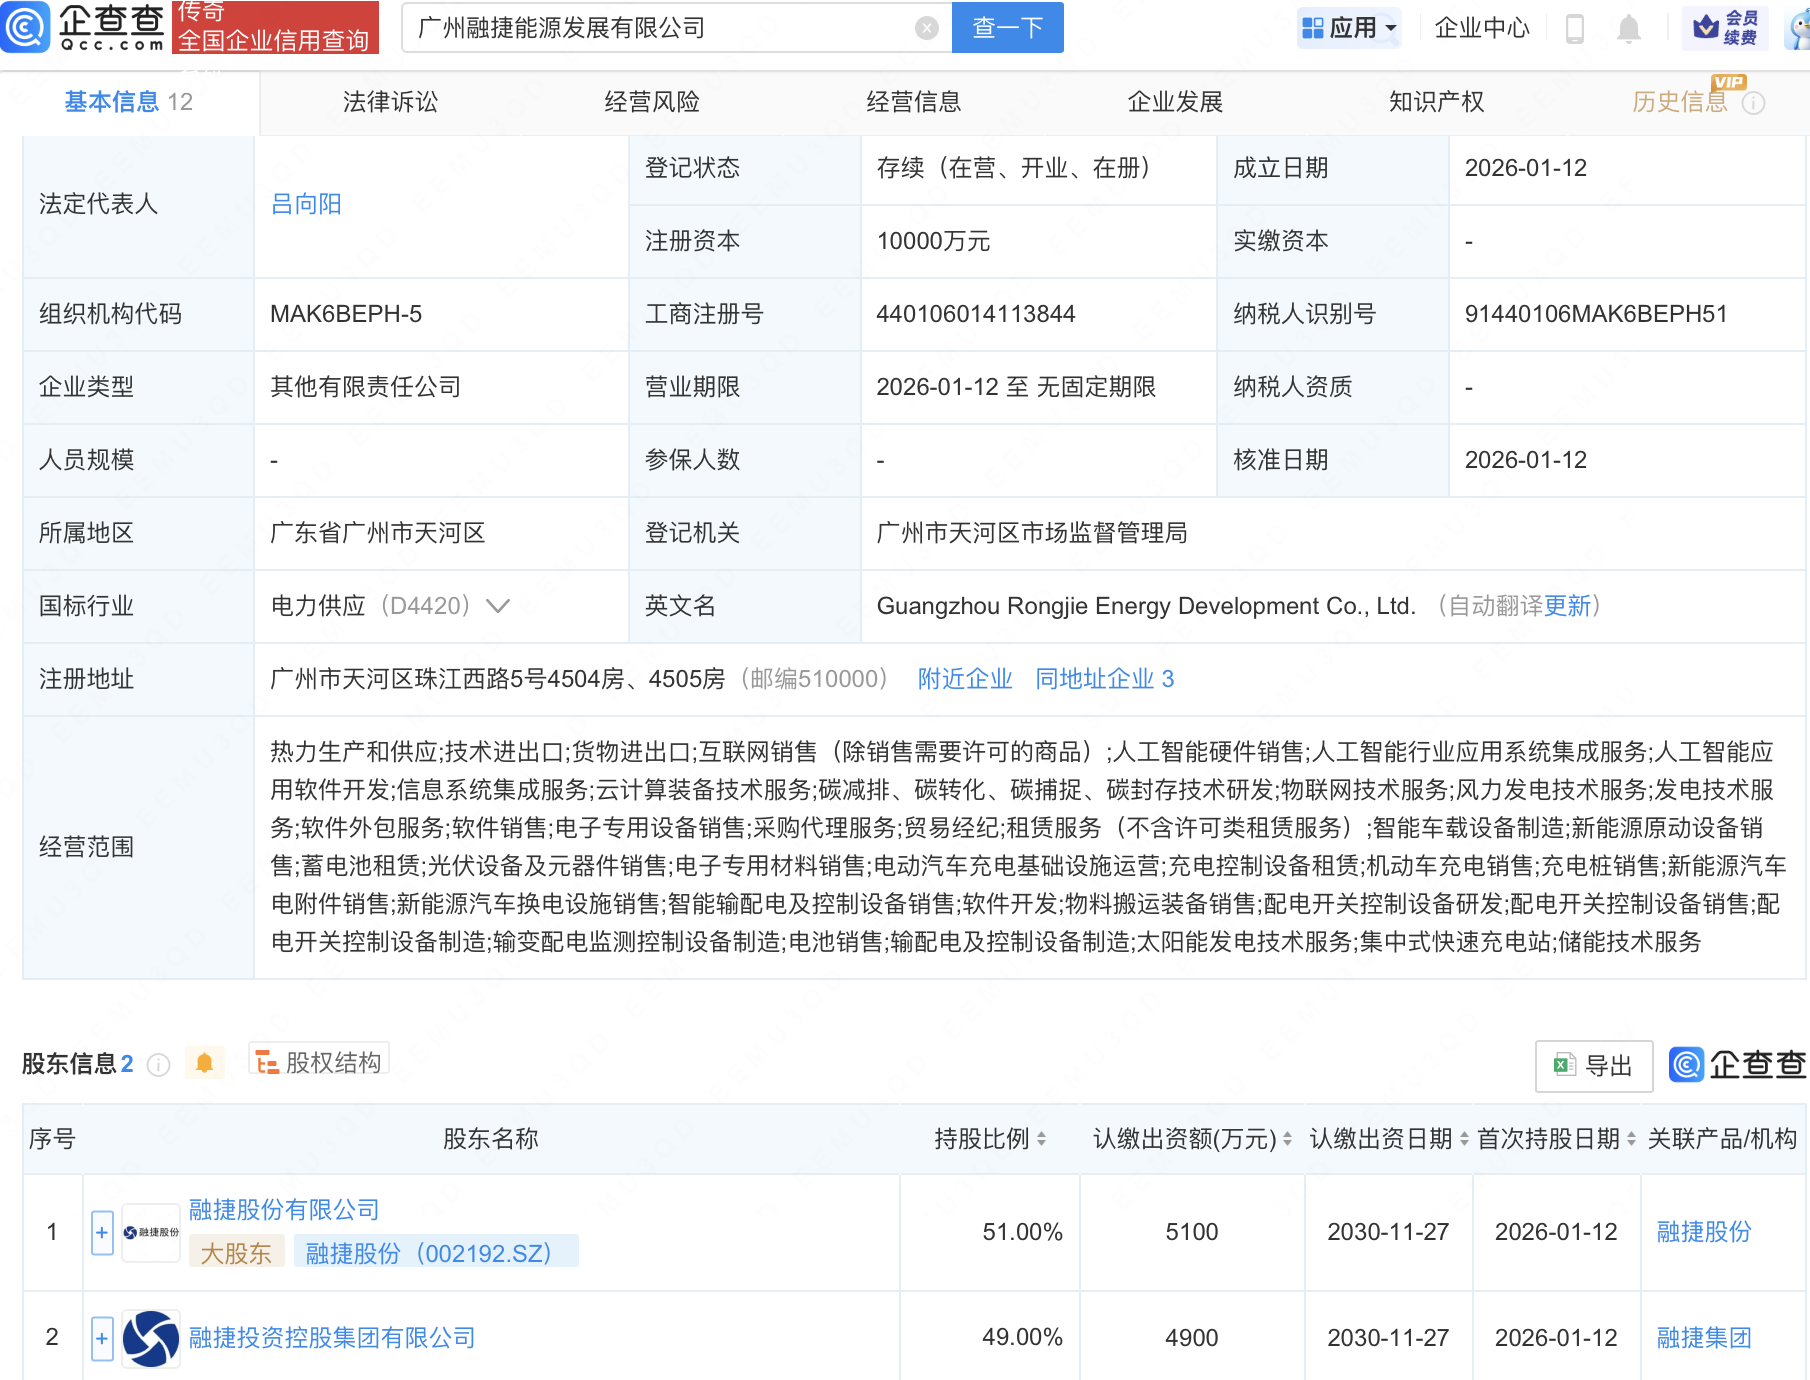
Task: Expand the 电力供应 (D4420) industry details
Action: click(498, 606)
